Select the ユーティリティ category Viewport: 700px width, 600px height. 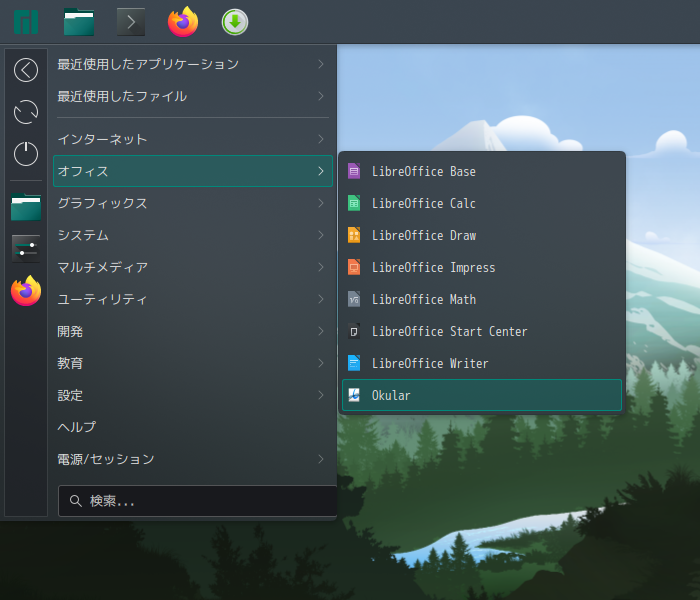(193, 299)
